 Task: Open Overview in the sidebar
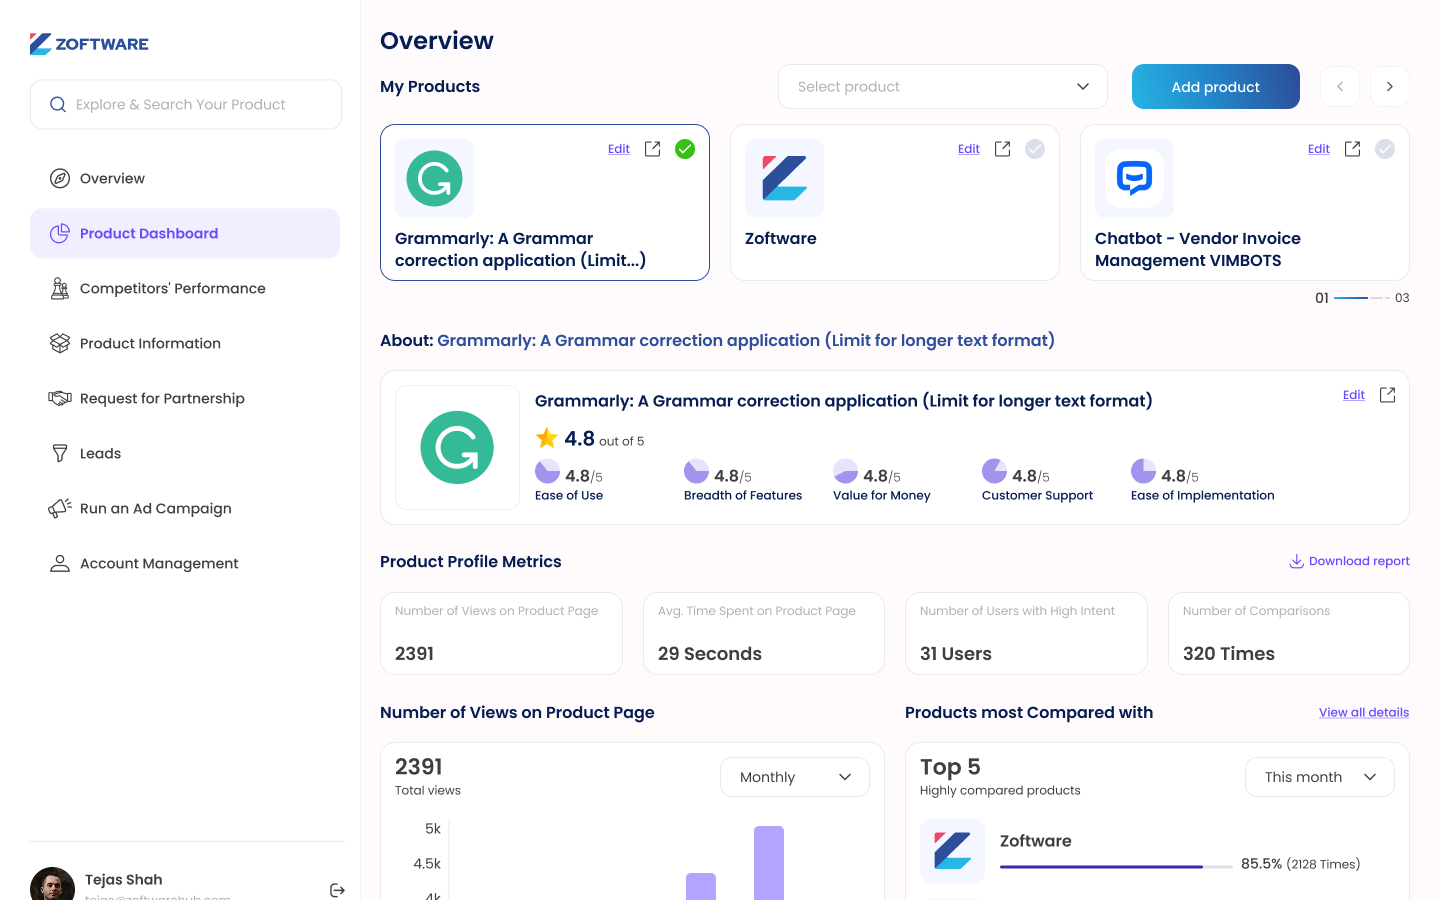(185, 178)
